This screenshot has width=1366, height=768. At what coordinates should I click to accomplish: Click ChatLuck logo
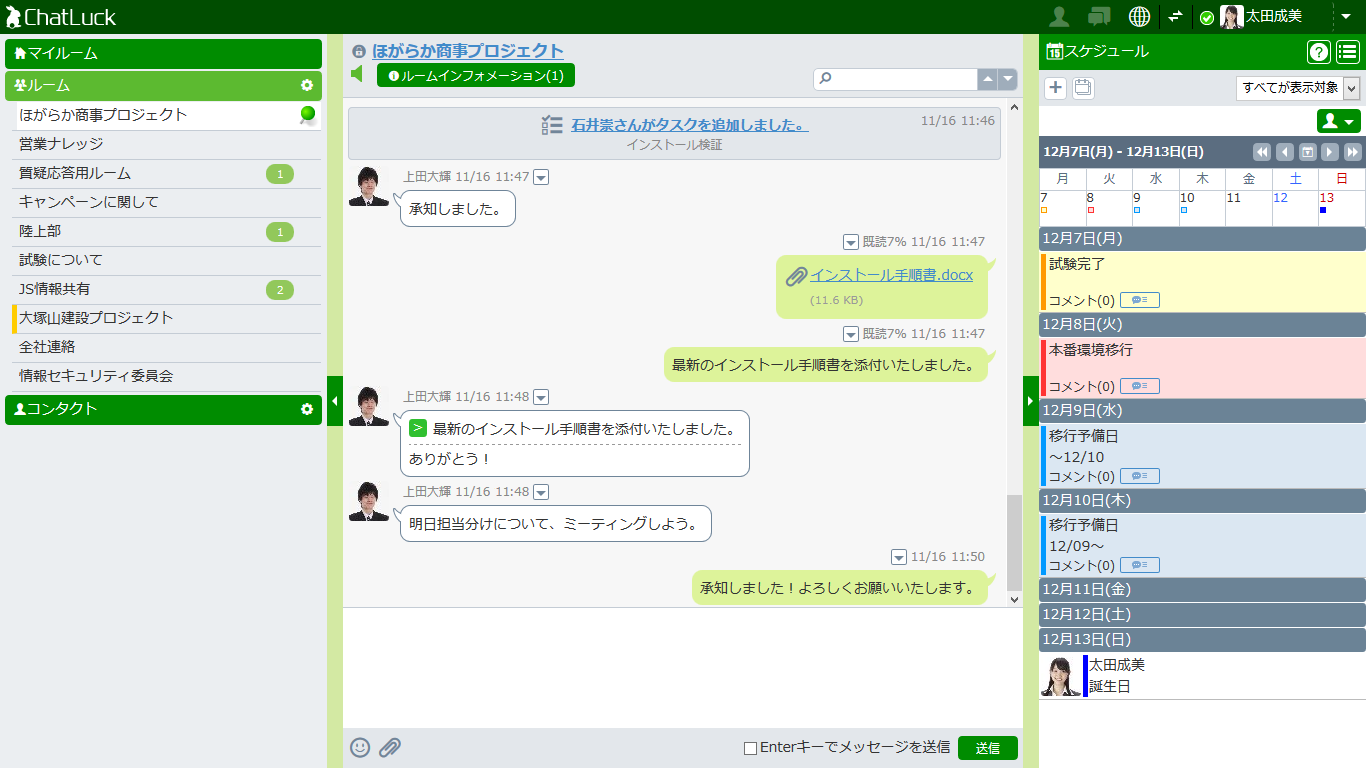coord(61,17)
